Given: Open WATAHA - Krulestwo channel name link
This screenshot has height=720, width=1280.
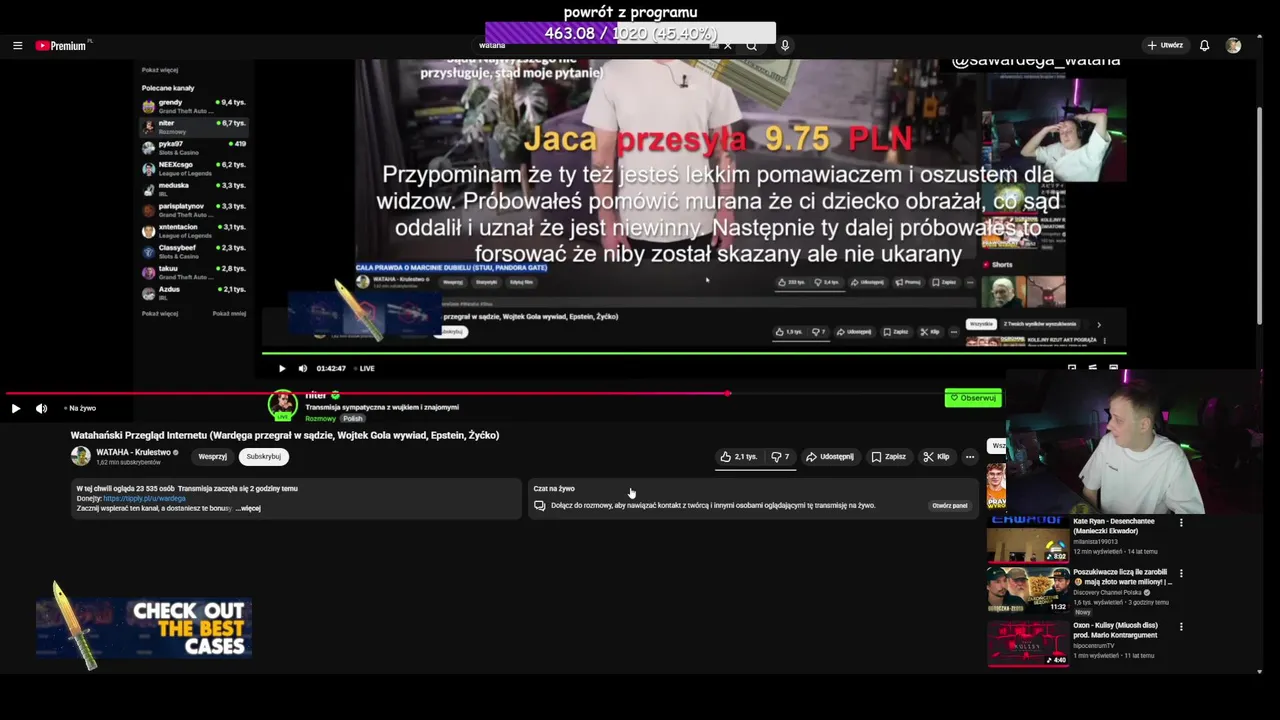Looking at the screenshot, I should pyautogui.click(x=133, y=452).
